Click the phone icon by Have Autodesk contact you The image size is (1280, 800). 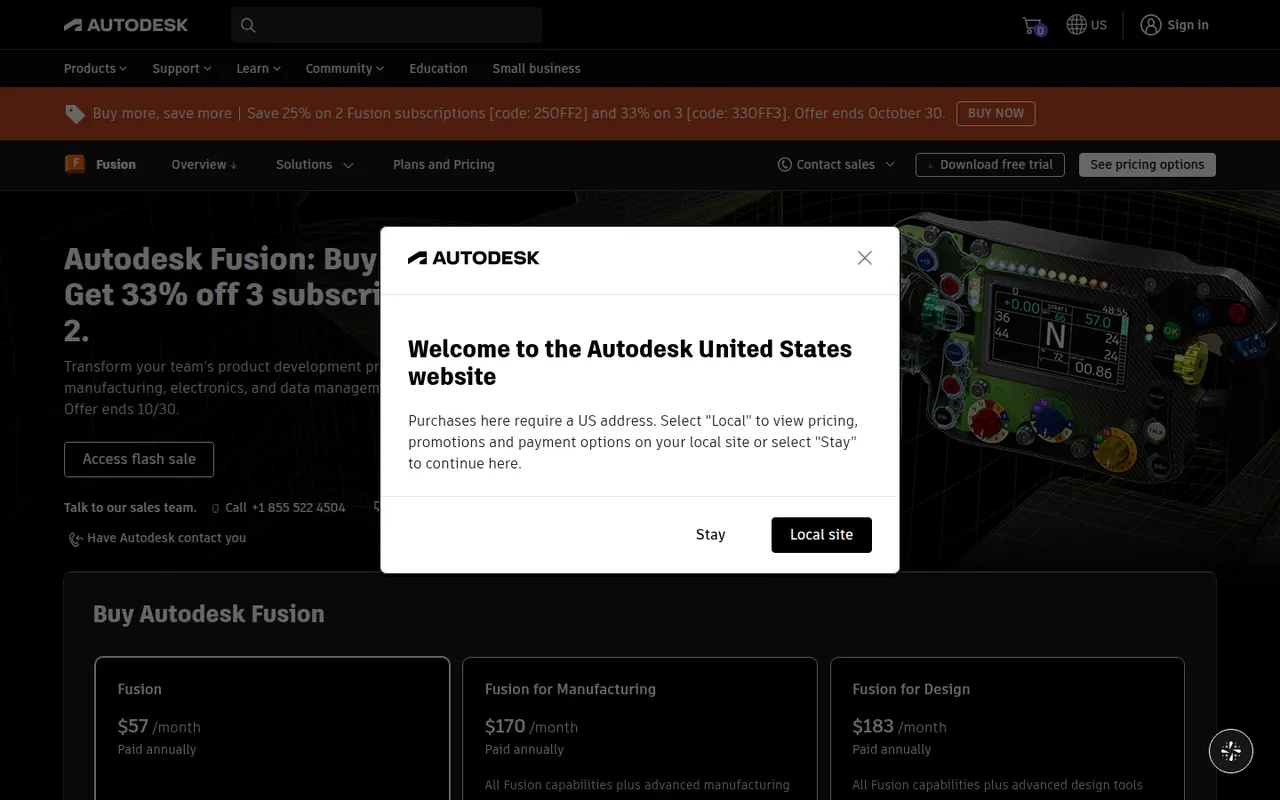[x=75, y=539]
